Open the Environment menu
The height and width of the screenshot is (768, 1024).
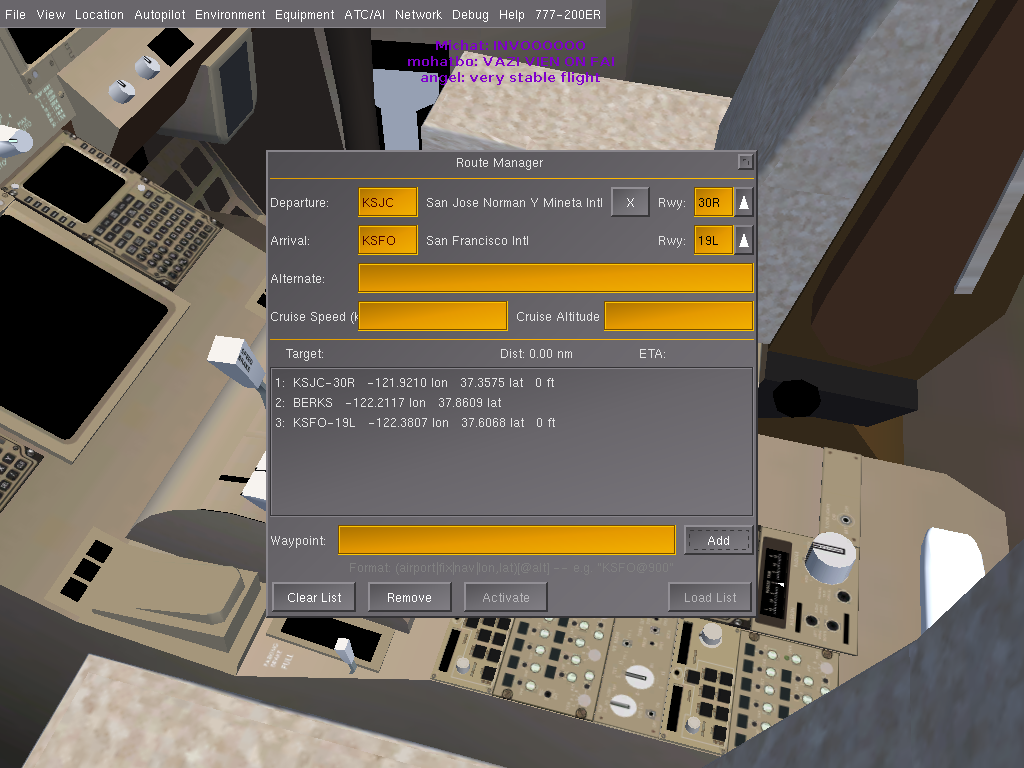pyautogui.click(x=230, y=15)
